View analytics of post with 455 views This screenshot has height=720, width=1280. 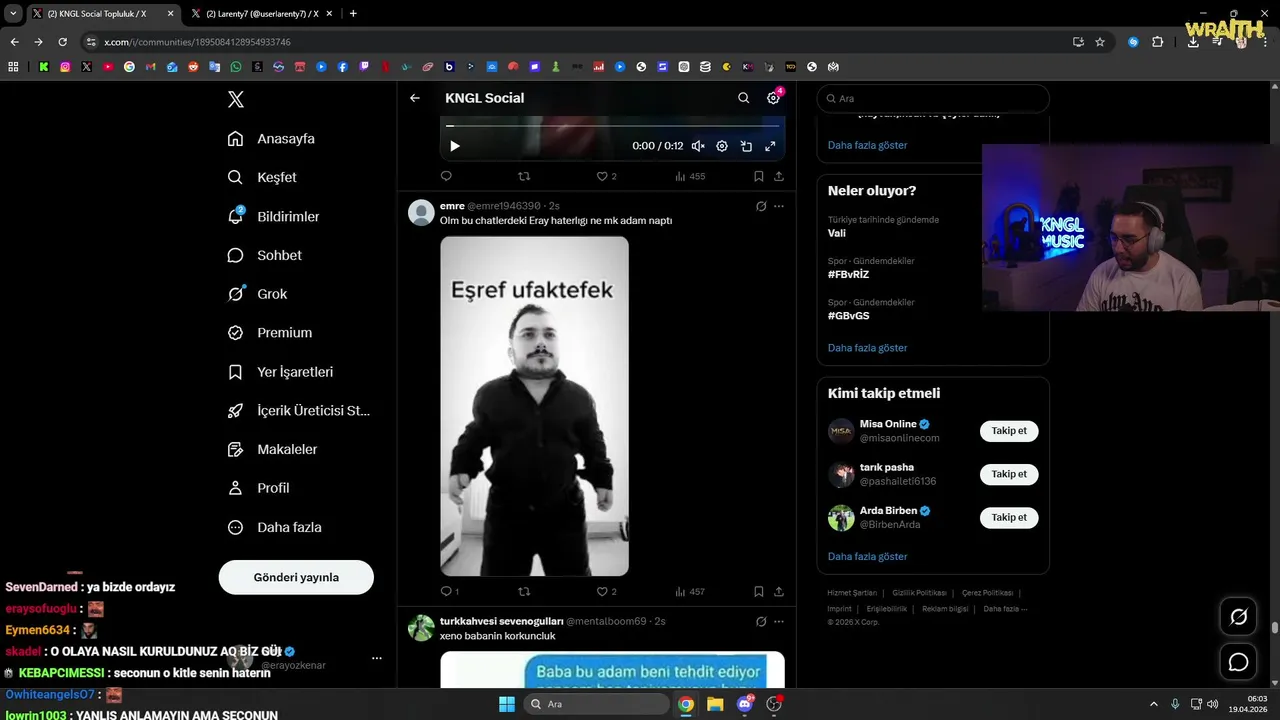coord(690,176)
